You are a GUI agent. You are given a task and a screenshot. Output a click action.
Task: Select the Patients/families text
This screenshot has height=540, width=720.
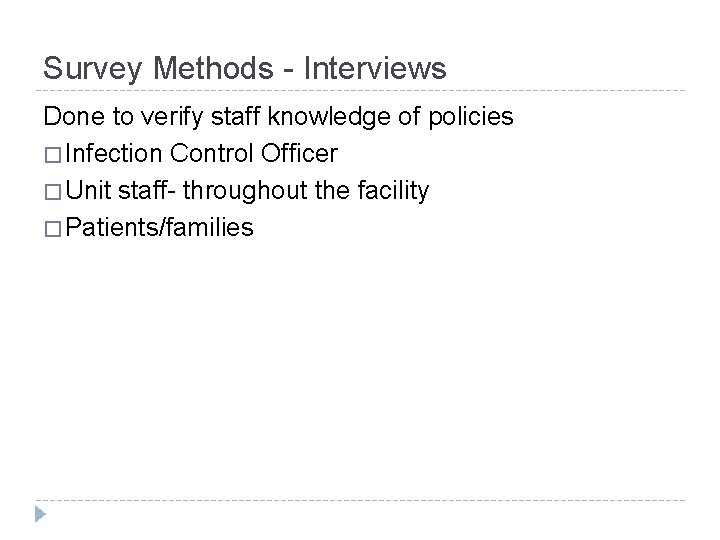(x=159, y=227)
